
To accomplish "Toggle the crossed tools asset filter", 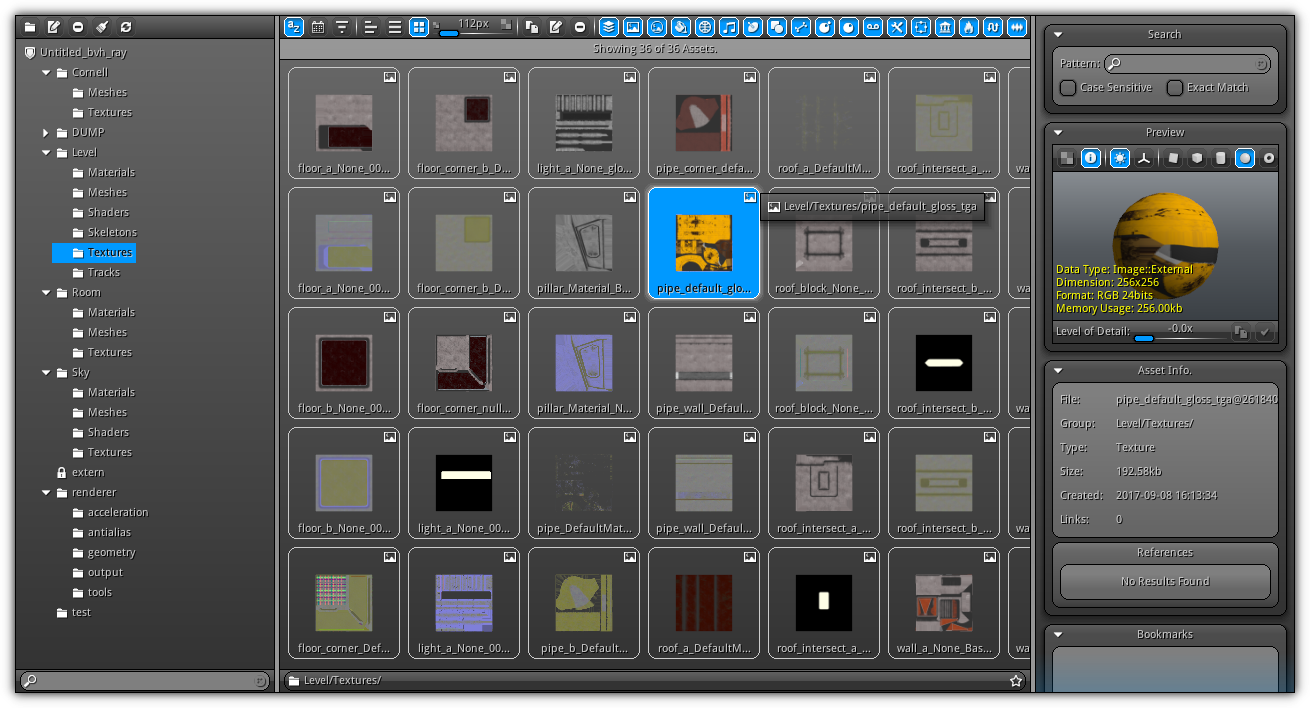I will [x=897, y=27].
